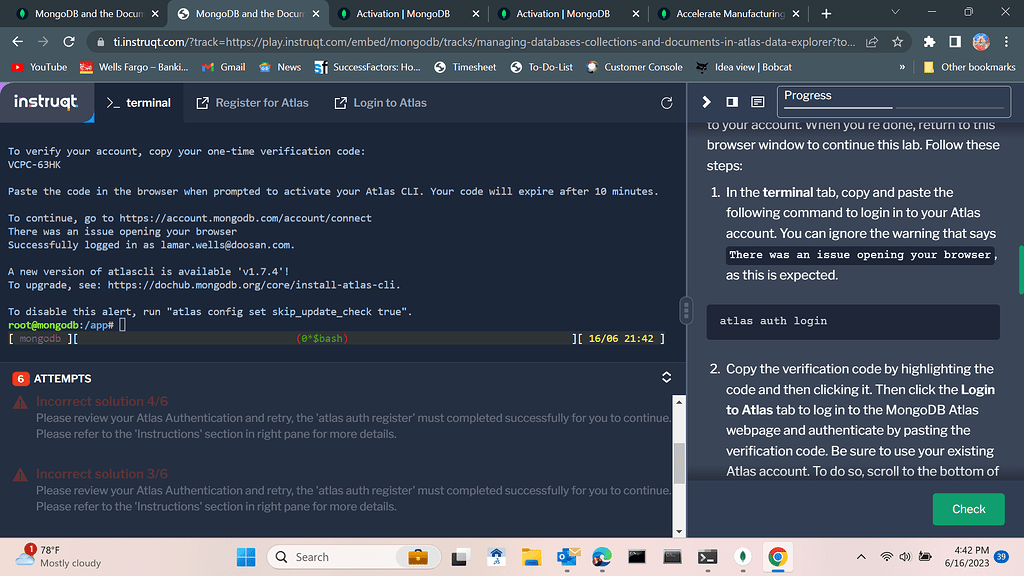
Task: Open the Login to Atlas tab
Action: pos(380,103)
